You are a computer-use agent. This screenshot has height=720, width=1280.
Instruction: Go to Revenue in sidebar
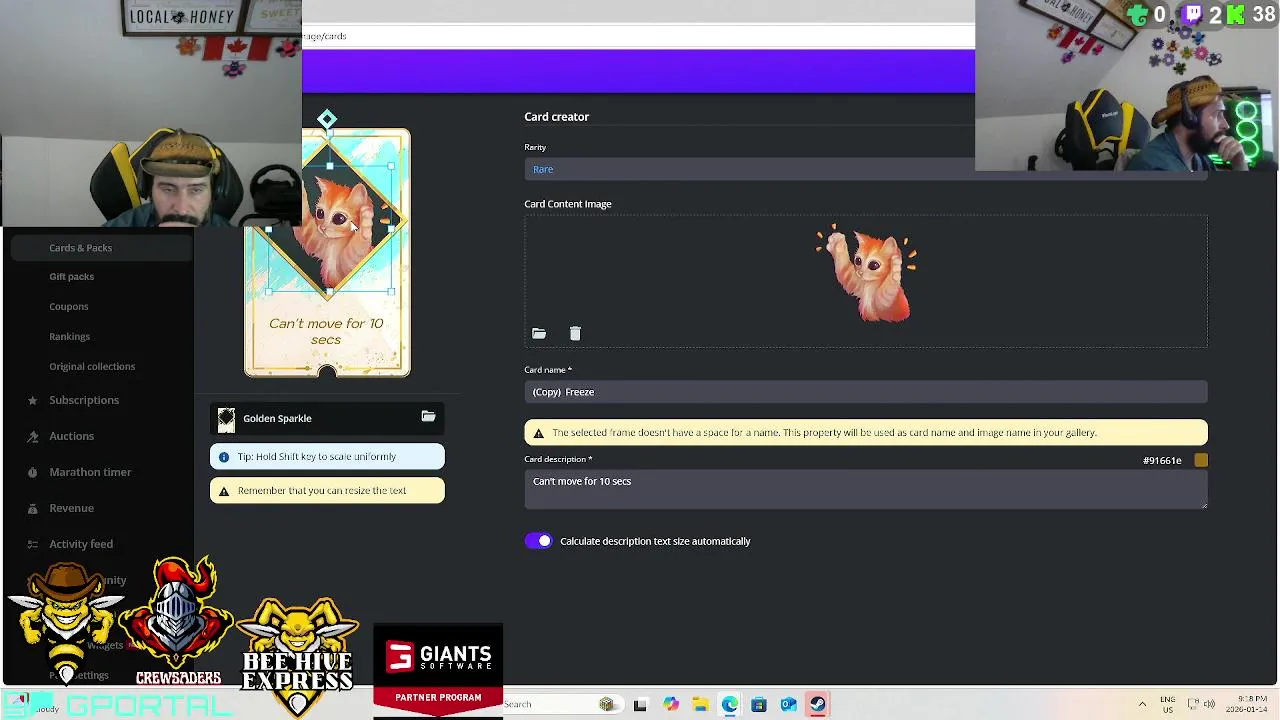pos(71,508)
